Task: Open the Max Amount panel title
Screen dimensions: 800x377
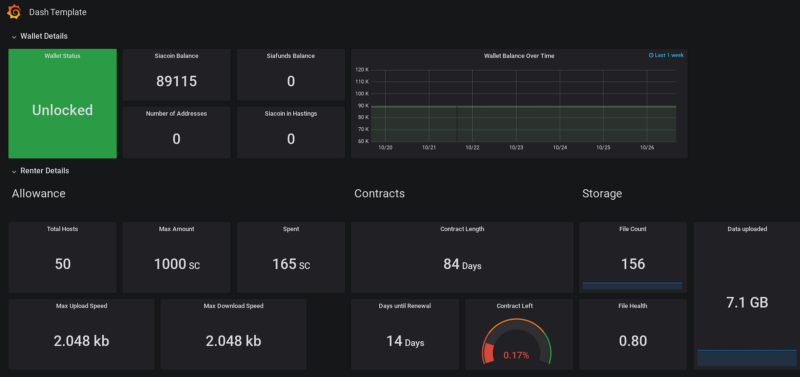Action: tap(177, 229)
